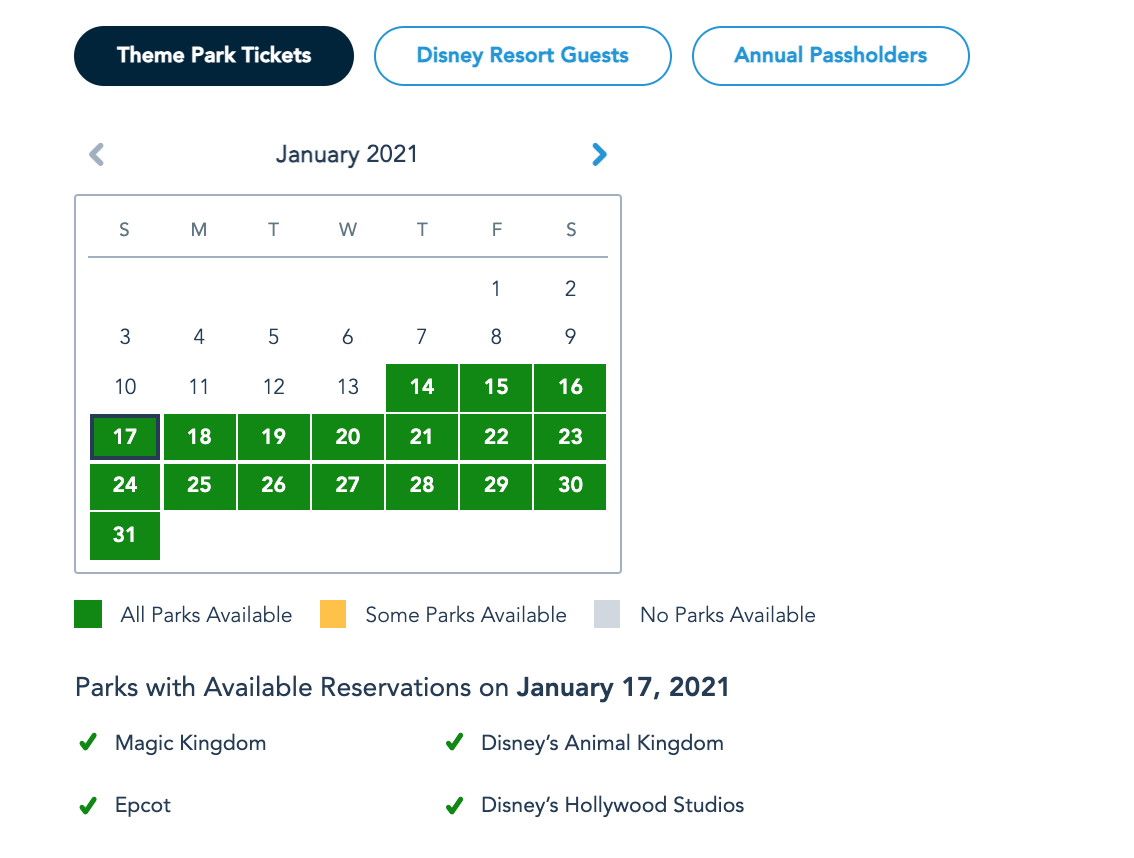Go to previous month with left arrow
The width and height of the screenshot is (1134, 858).
[97, 154]
